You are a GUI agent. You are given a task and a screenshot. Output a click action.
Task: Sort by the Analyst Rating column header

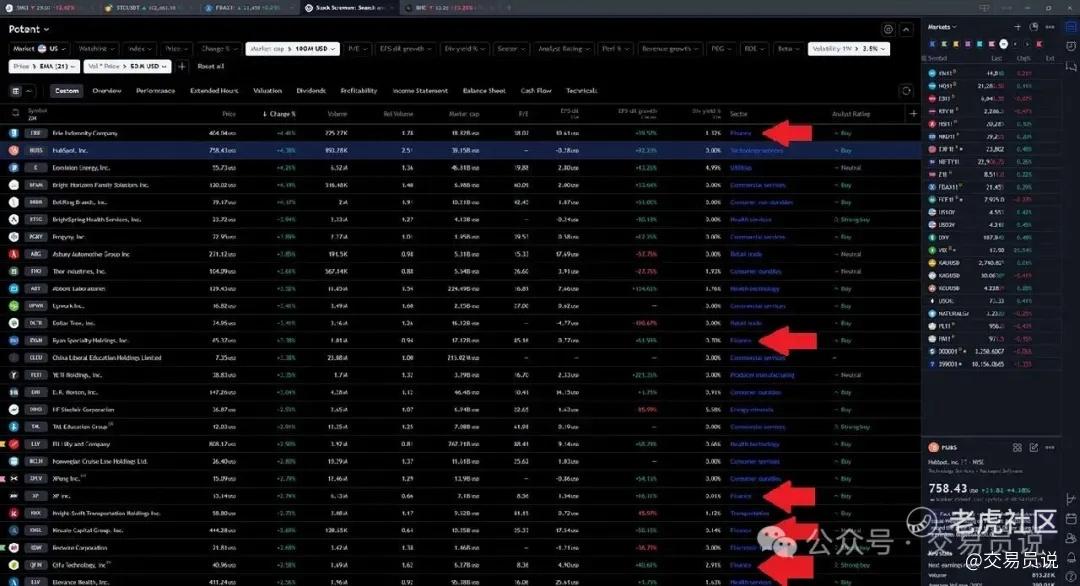click(x=851, y=114)
